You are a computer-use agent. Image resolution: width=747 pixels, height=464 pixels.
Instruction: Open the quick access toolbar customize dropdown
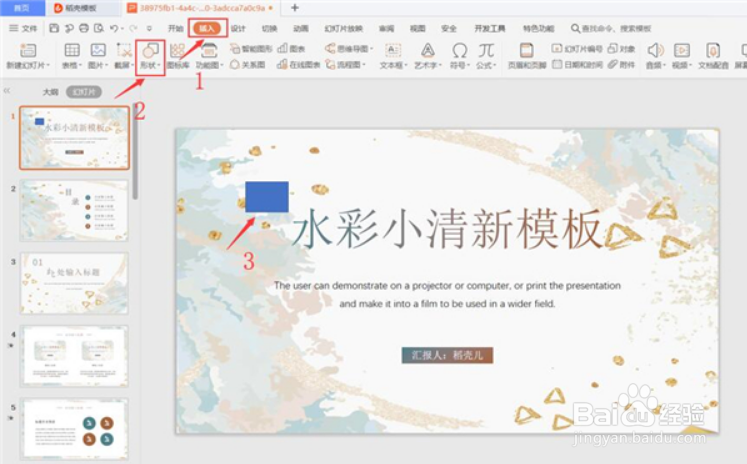coord(149,29)
